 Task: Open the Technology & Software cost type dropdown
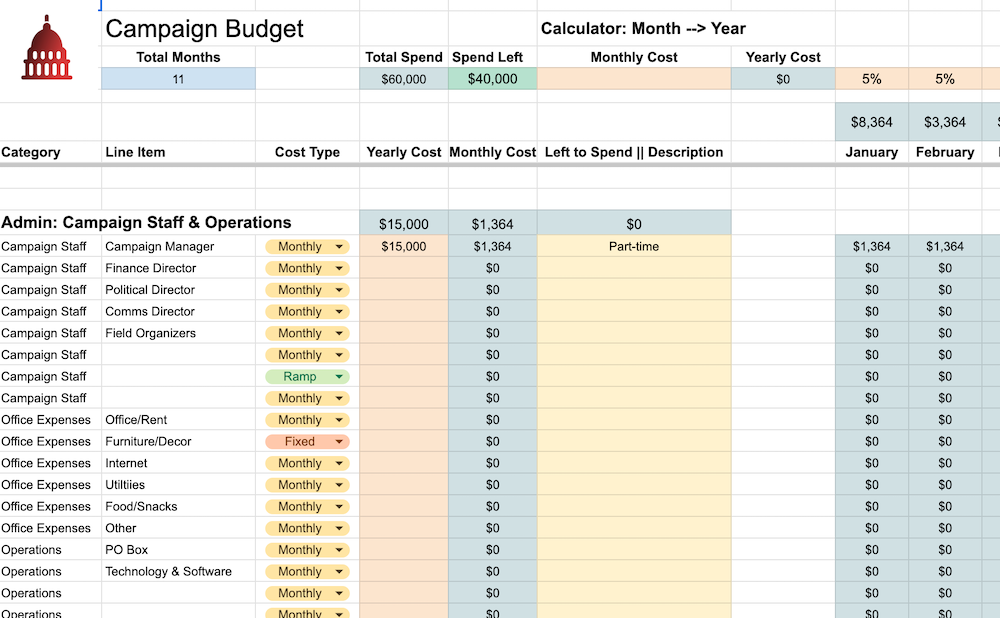(306, 571)
